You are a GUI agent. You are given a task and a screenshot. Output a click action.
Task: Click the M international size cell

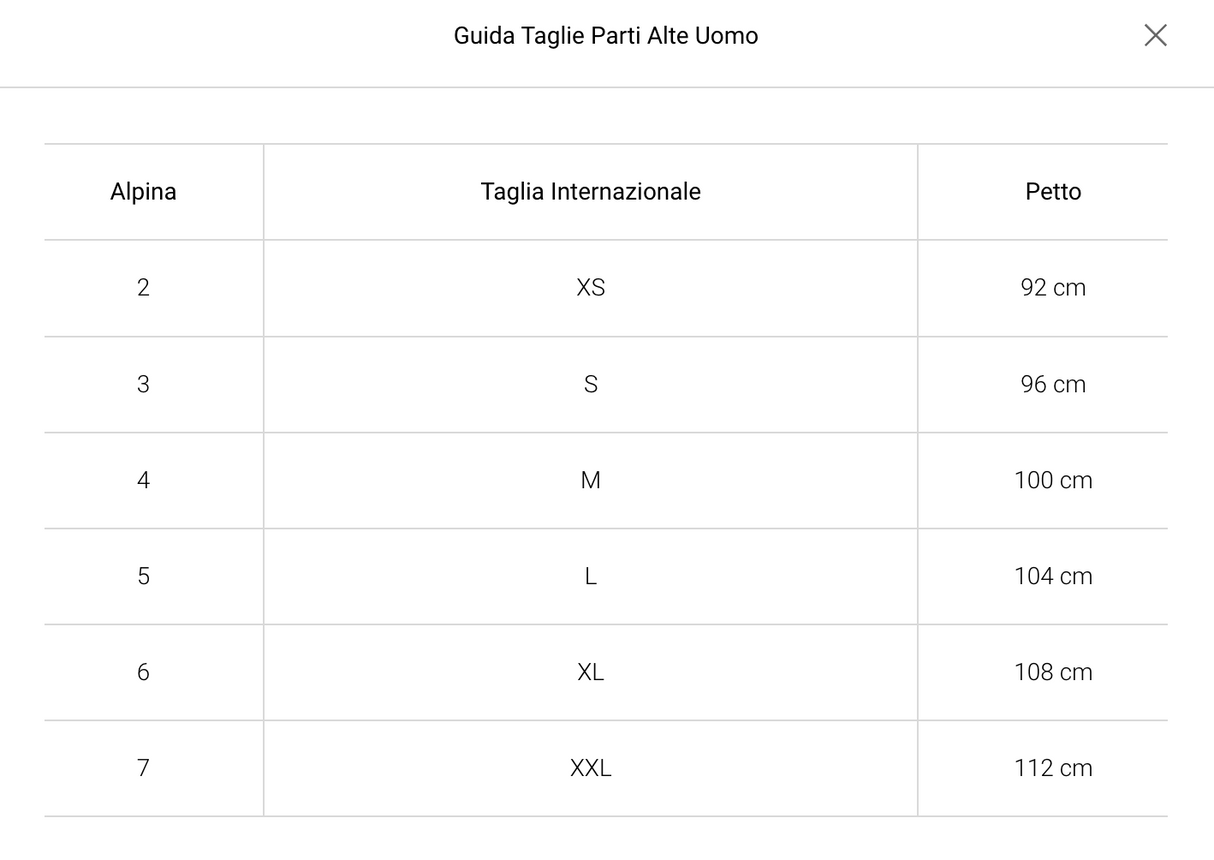[x=590, y=480]
